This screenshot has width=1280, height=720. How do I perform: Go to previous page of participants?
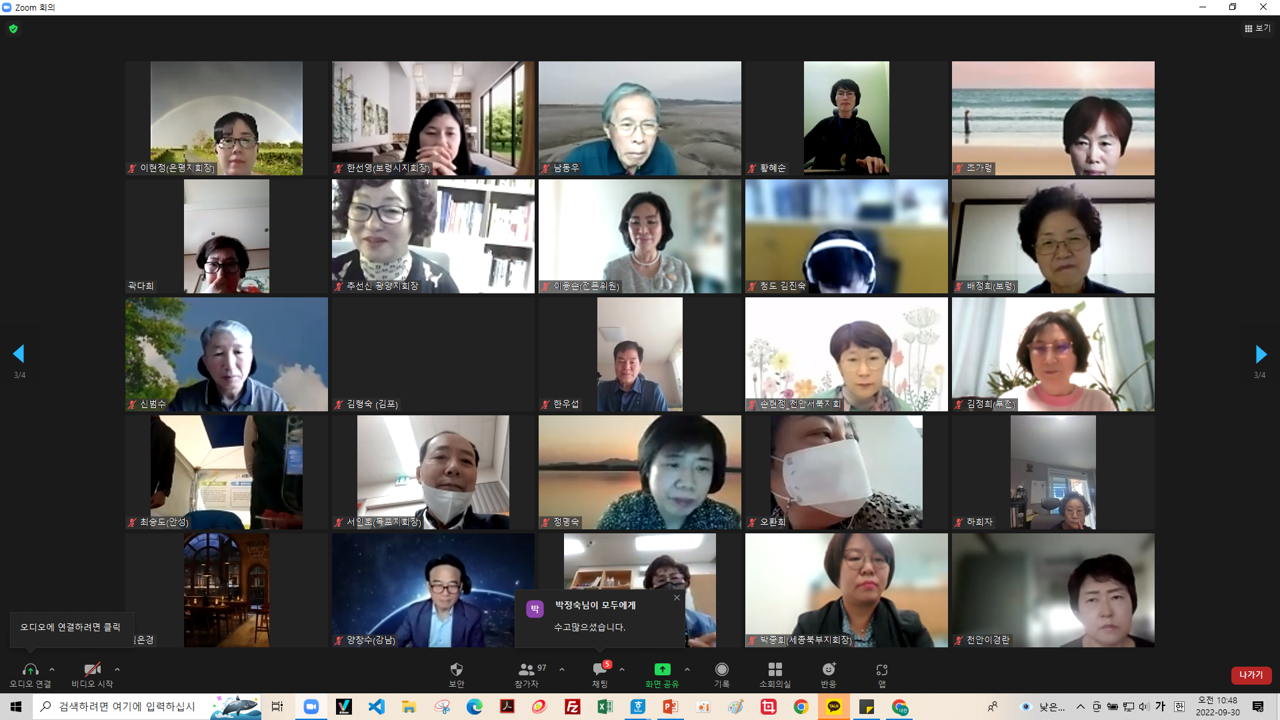[18, 354]
